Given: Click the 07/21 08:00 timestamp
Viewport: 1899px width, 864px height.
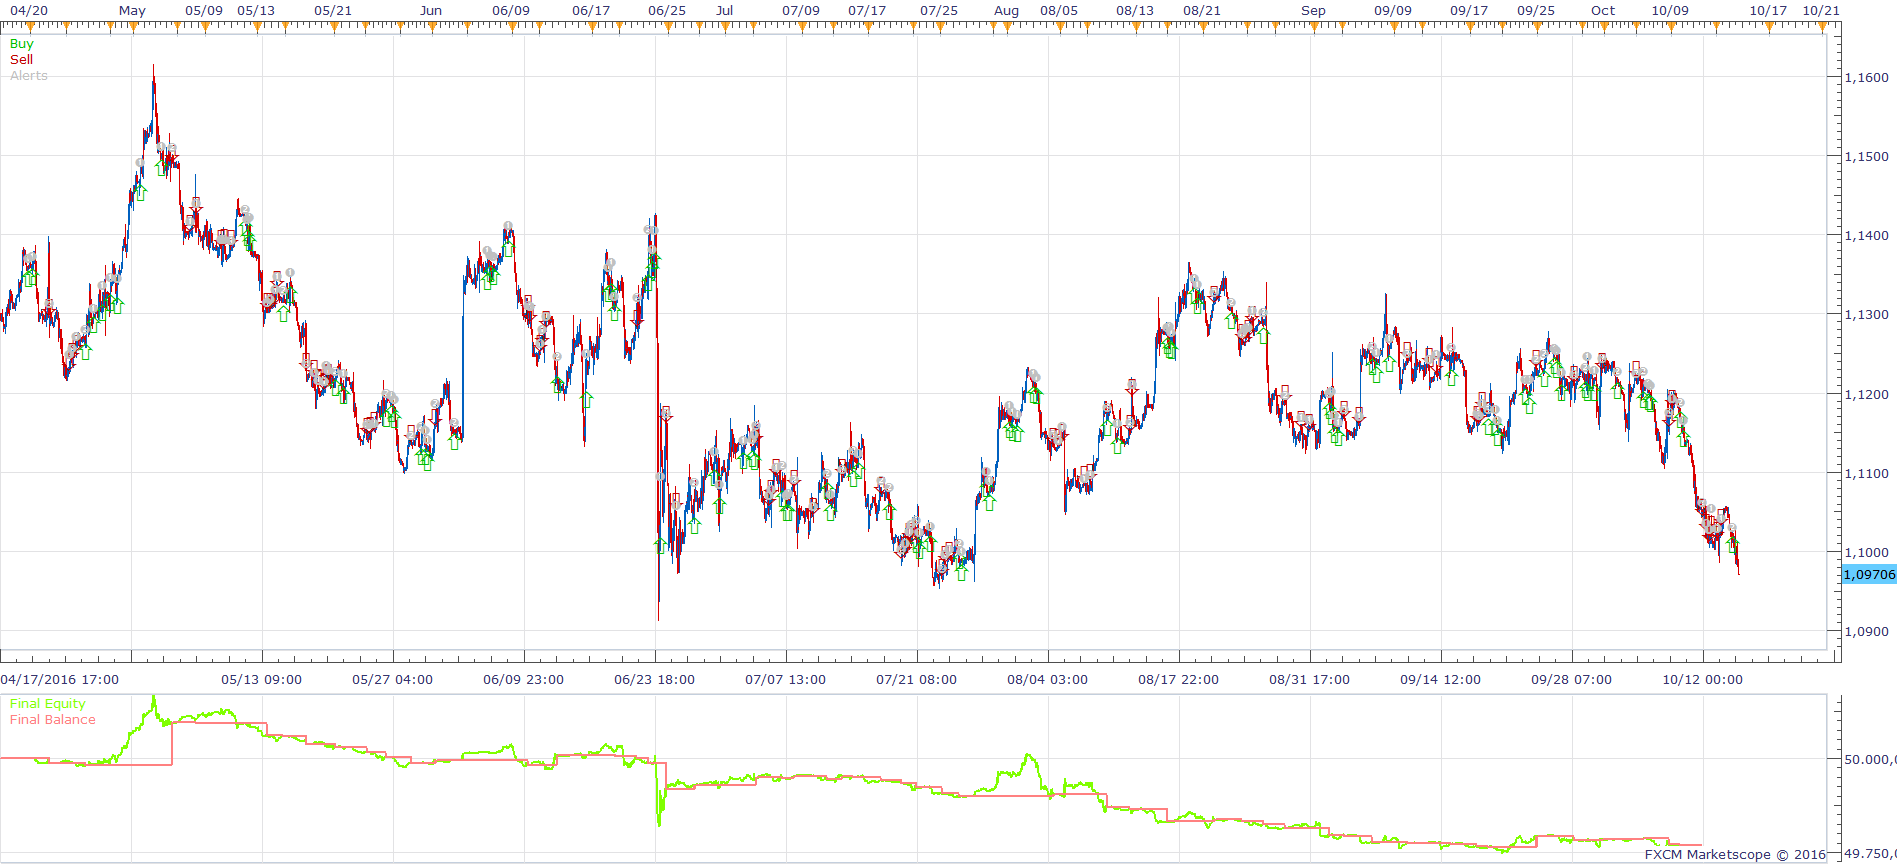Looking at the screenshot, I should (917, 680).
